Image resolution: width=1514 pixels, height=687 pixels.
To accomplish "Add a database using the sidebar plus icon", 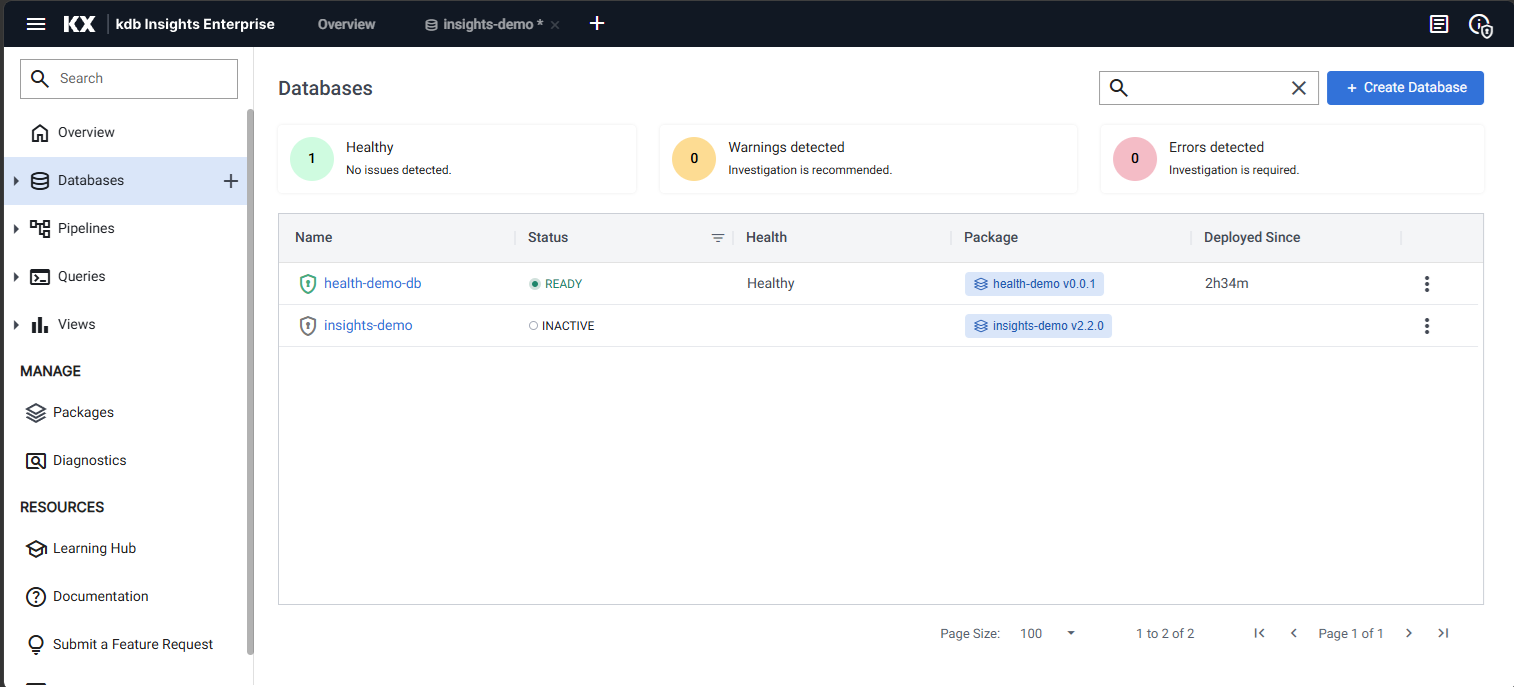I will tap(230, 181).
